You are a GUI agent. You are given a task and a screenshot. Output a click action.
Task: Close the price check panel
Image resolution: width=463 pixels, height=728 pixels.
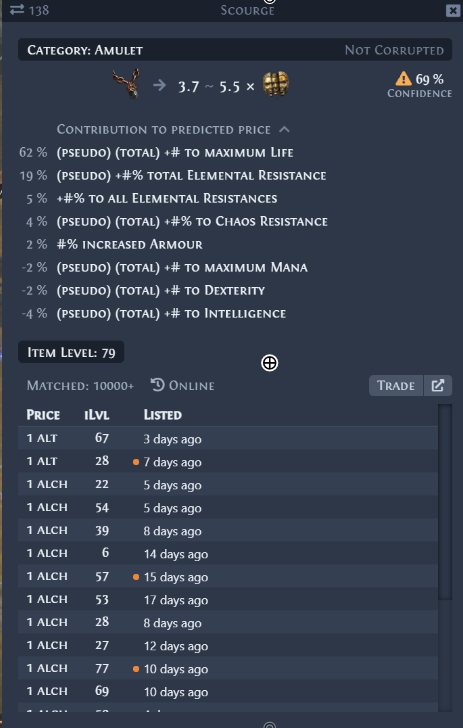(x=453, y=10)
